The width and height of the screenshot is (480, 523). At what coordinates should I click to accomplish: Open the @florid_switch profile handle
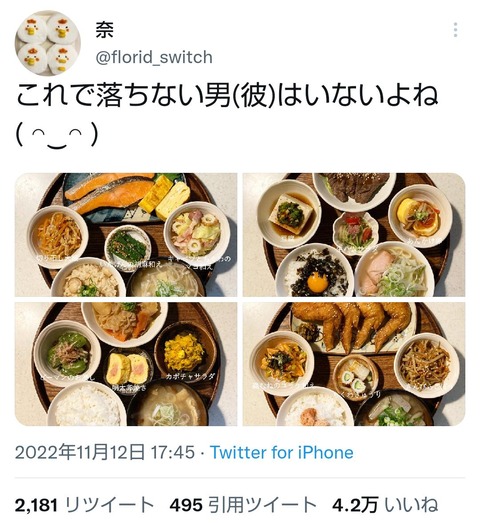pyautogui.click(x=154, y=57)
